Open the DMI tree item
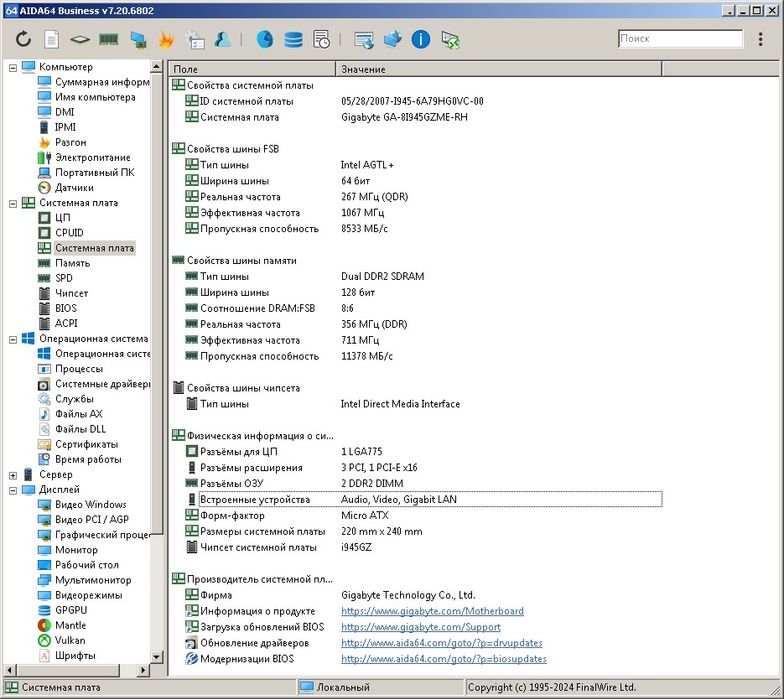The width and height of the screenshot is (784, 699). tap(64, 112)
